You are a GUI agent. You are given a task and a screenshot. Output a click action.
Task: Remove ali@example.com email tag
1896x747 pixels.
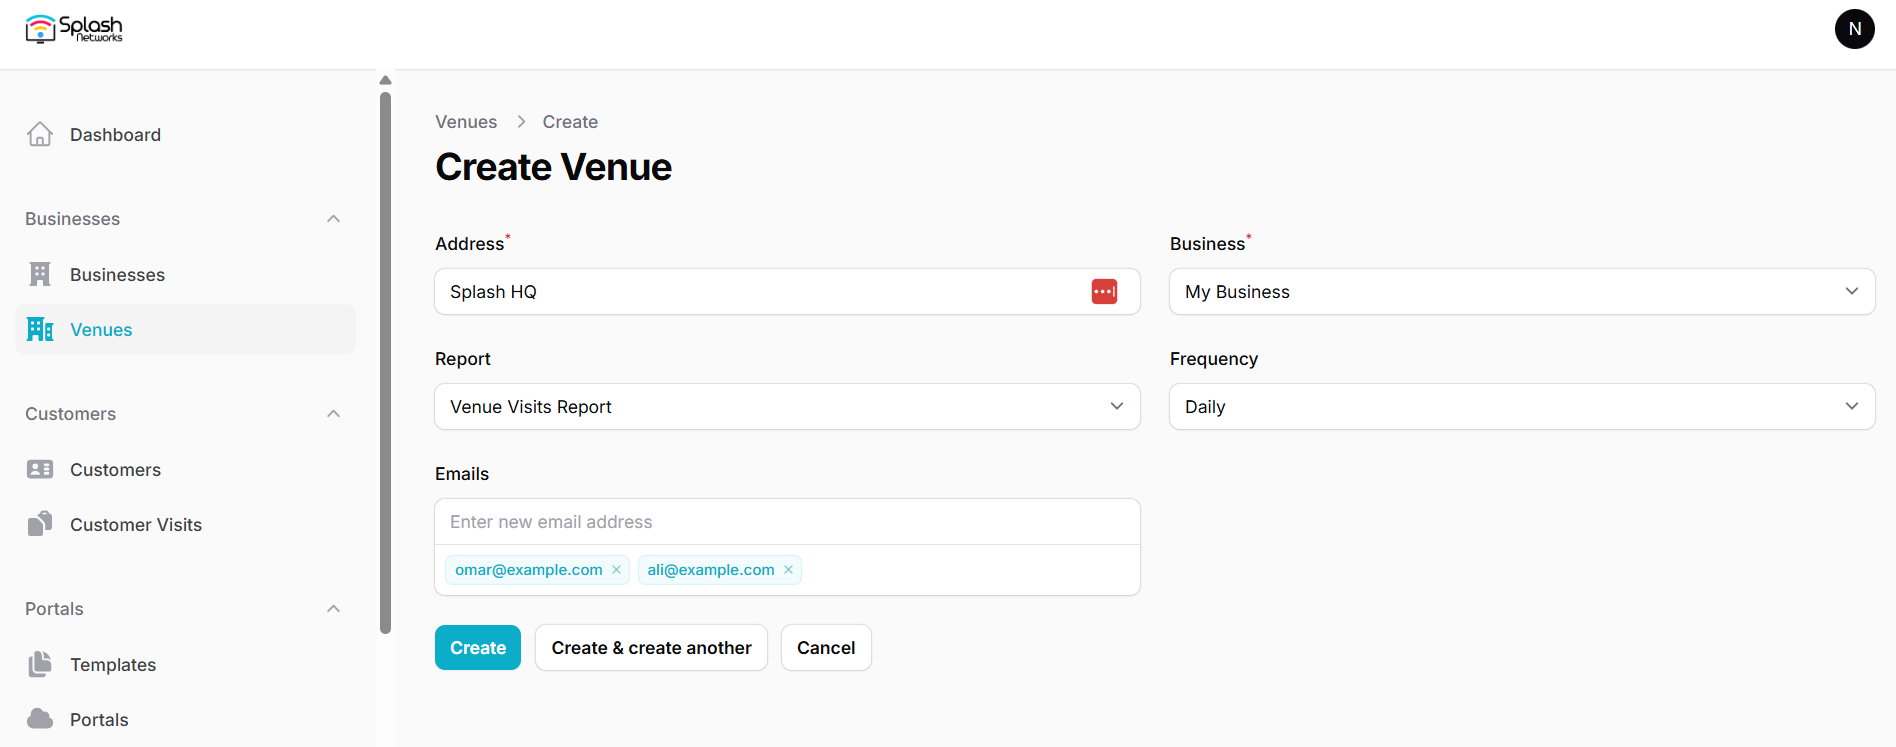click(788, 570)
